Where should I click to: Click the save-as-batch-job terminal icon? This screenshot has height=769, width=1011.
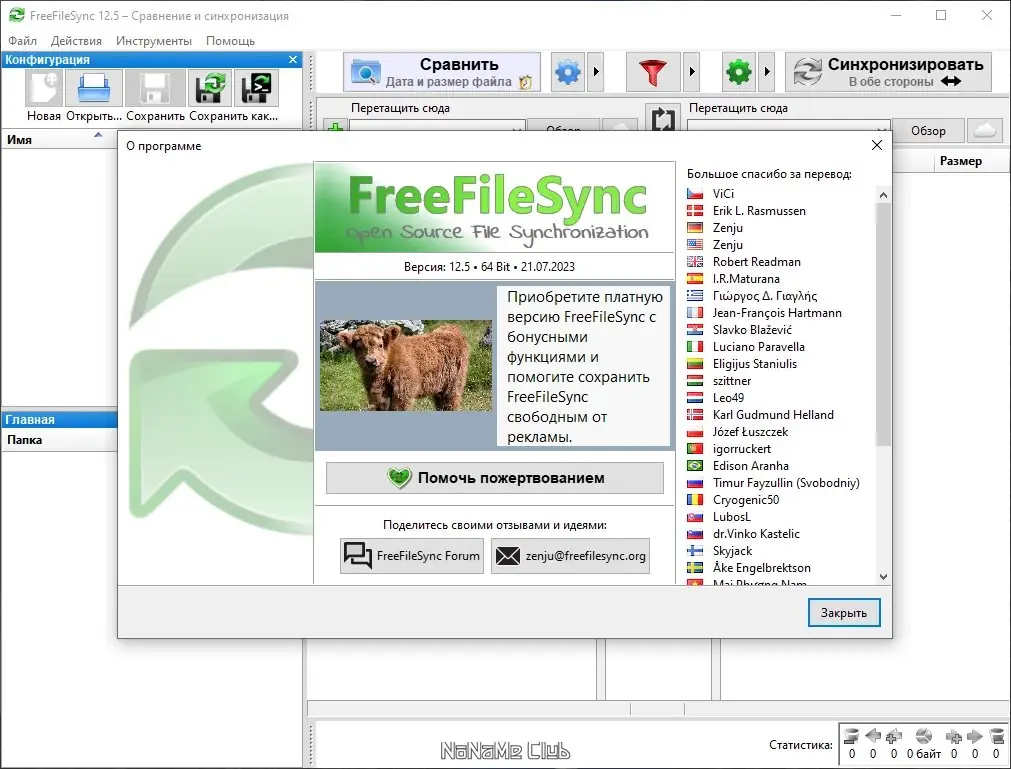256,88
